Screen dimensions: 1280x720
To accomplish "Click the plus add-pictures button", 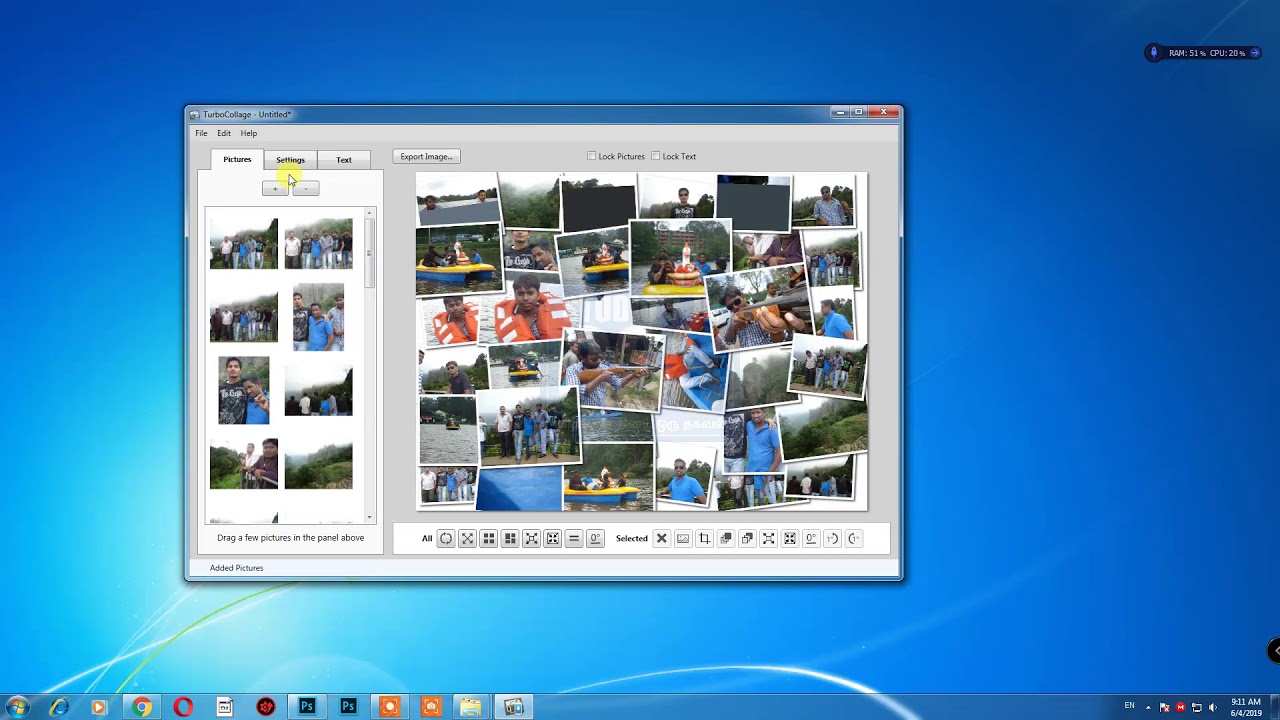I will (276, 188).
